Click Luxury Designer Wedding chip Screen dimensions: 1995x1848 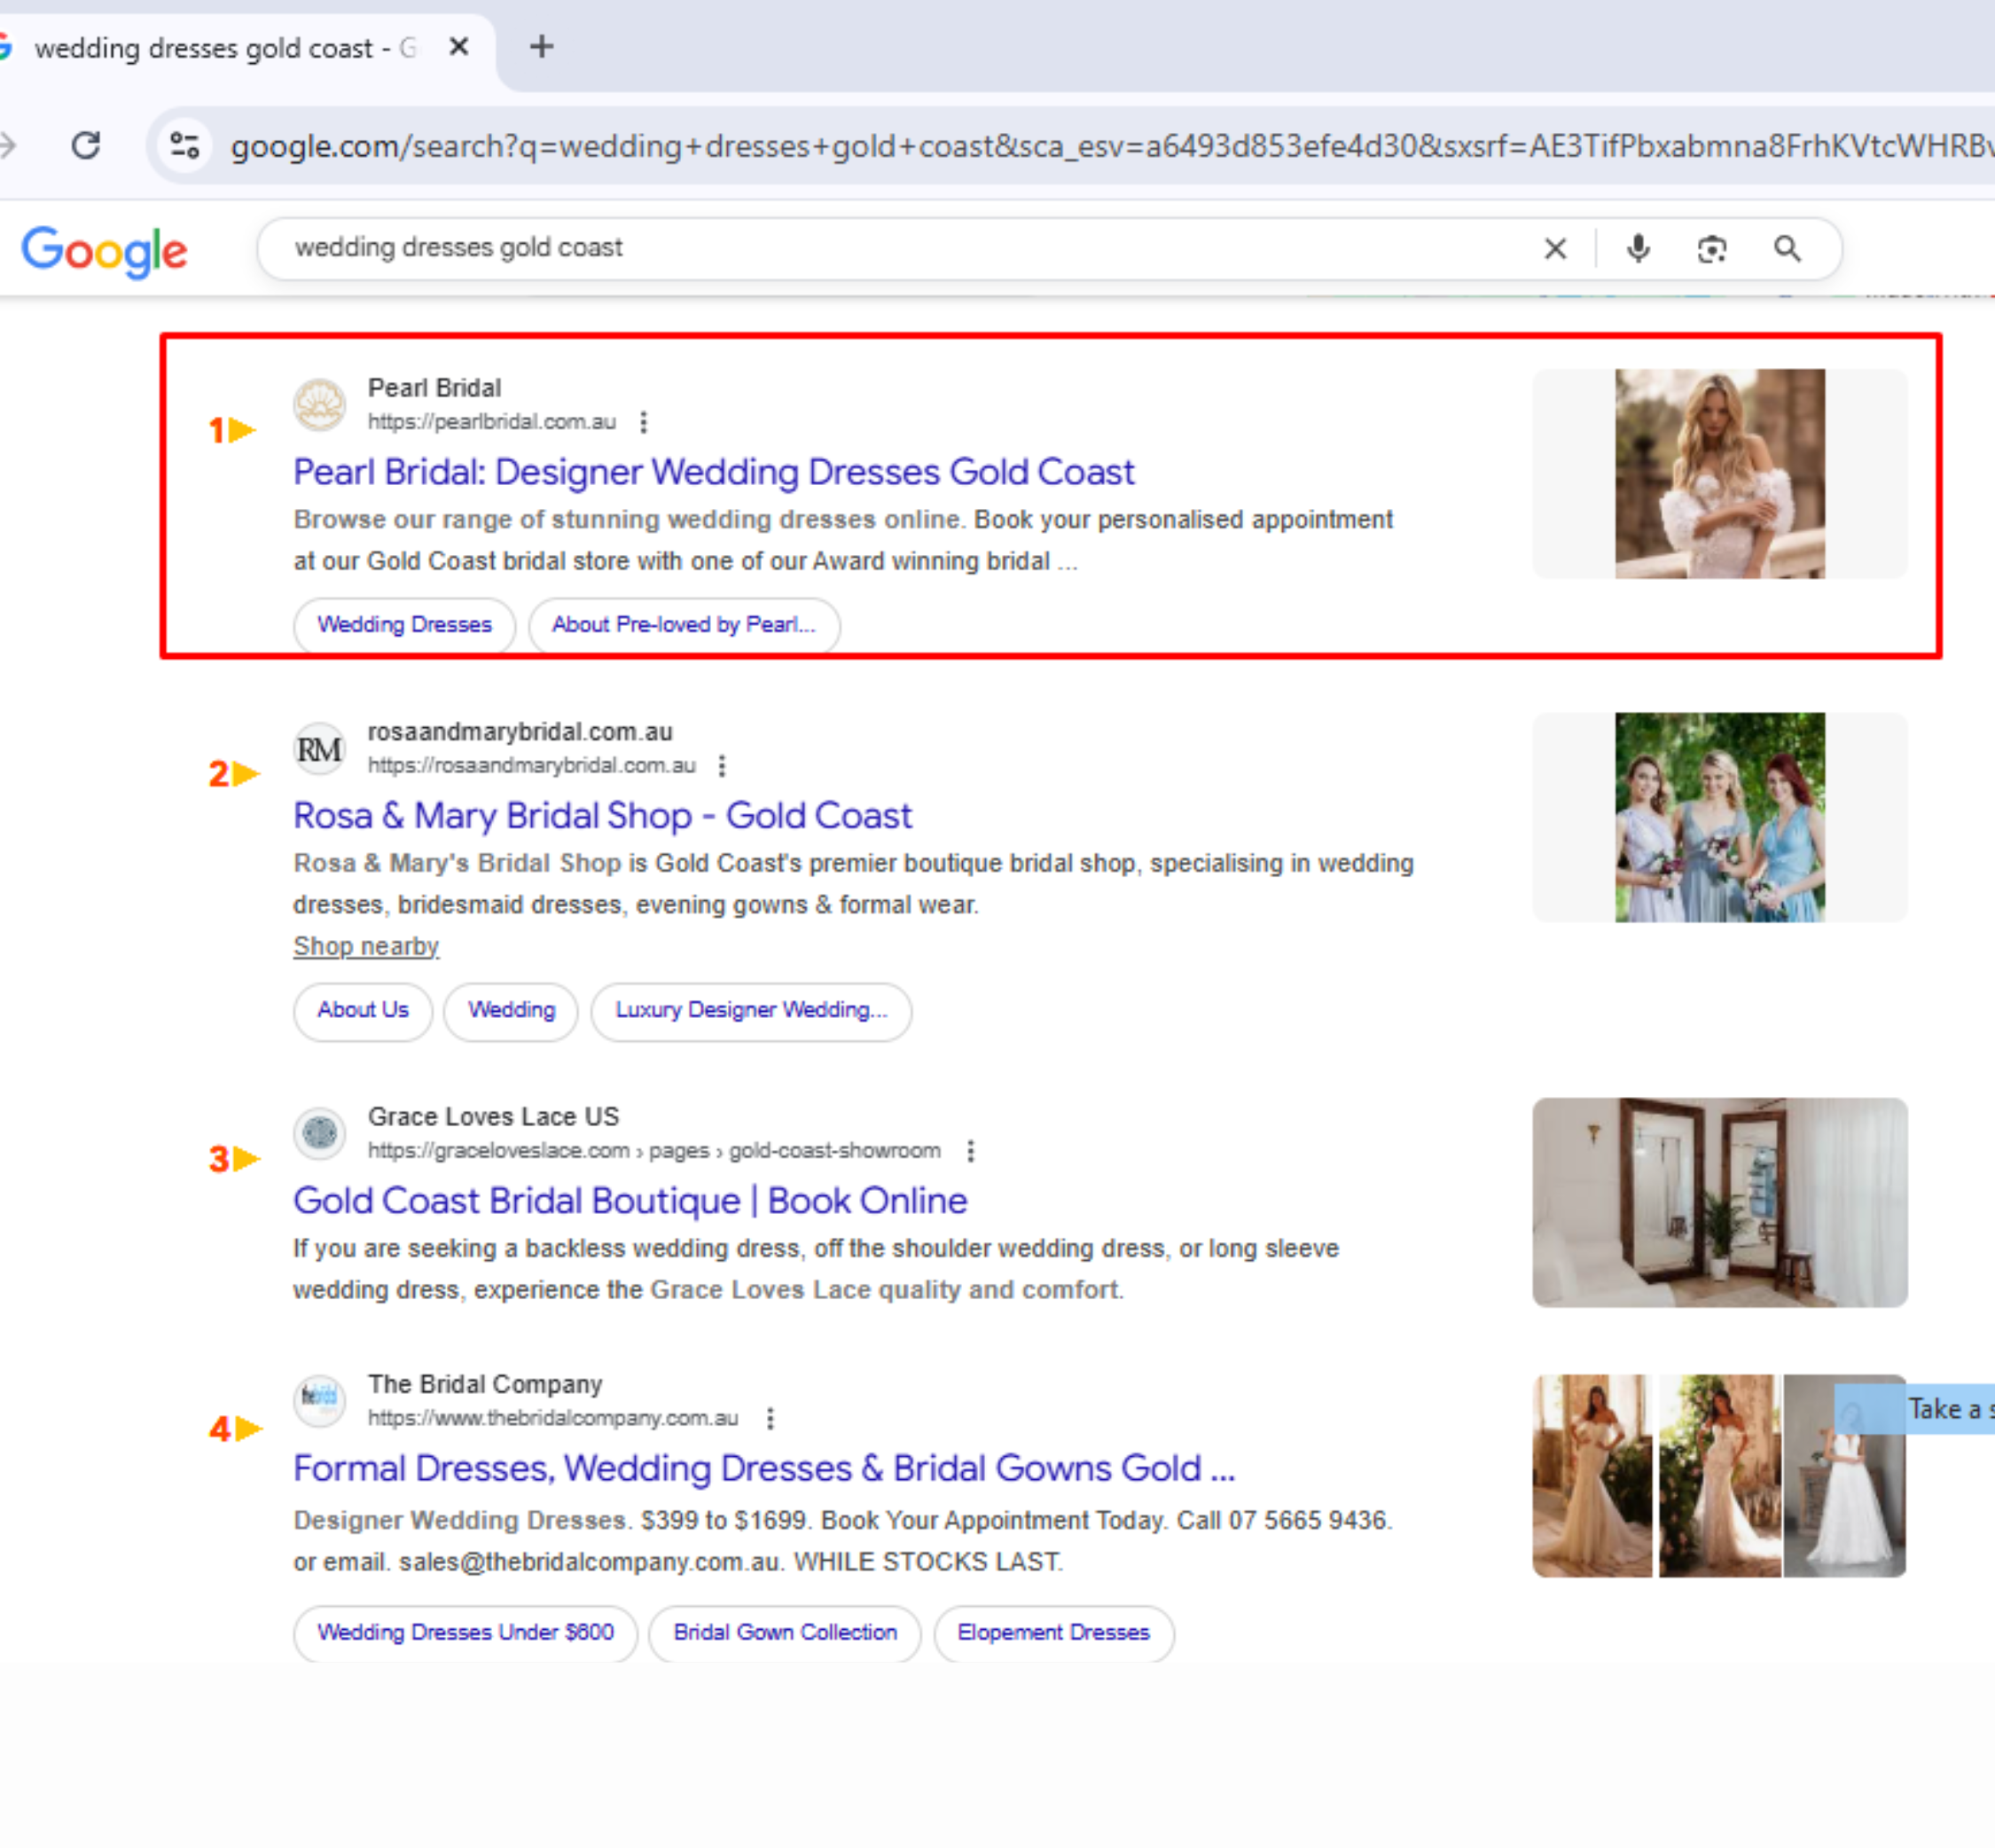[x=750, y=1010]
